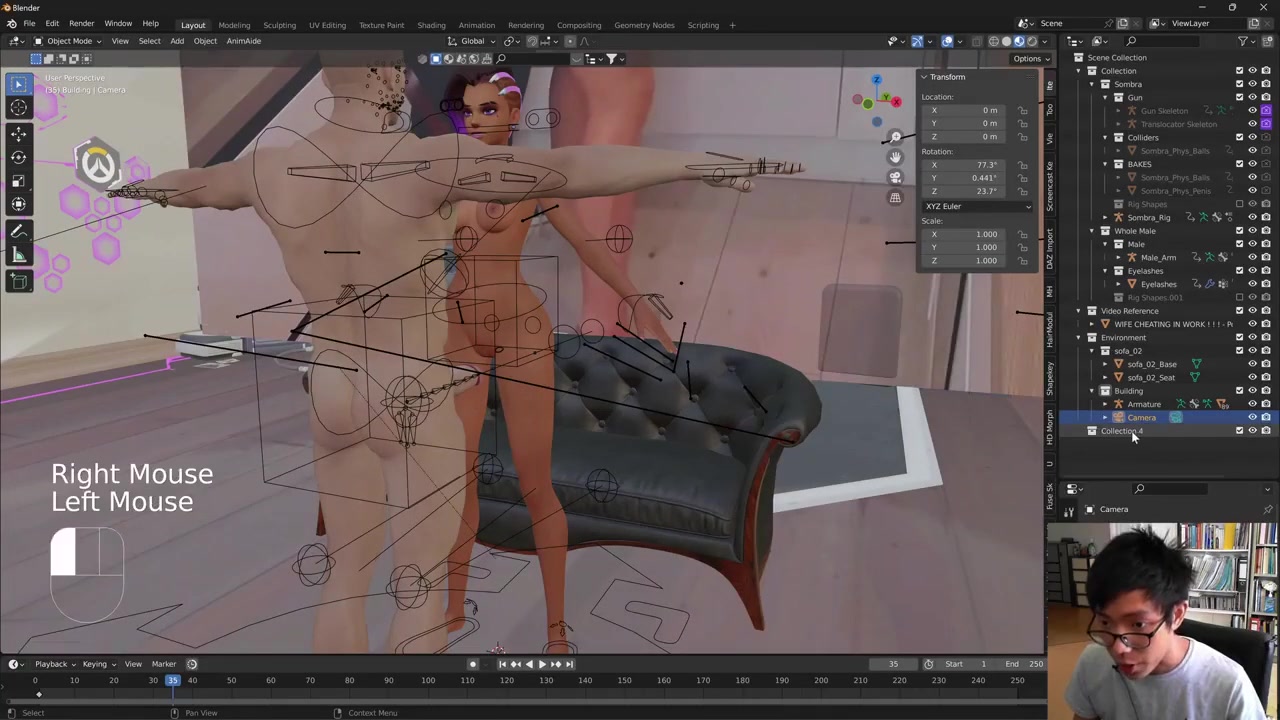Uncheck the Sombra collection checkbox in the outliner

tap(1239, 84)
